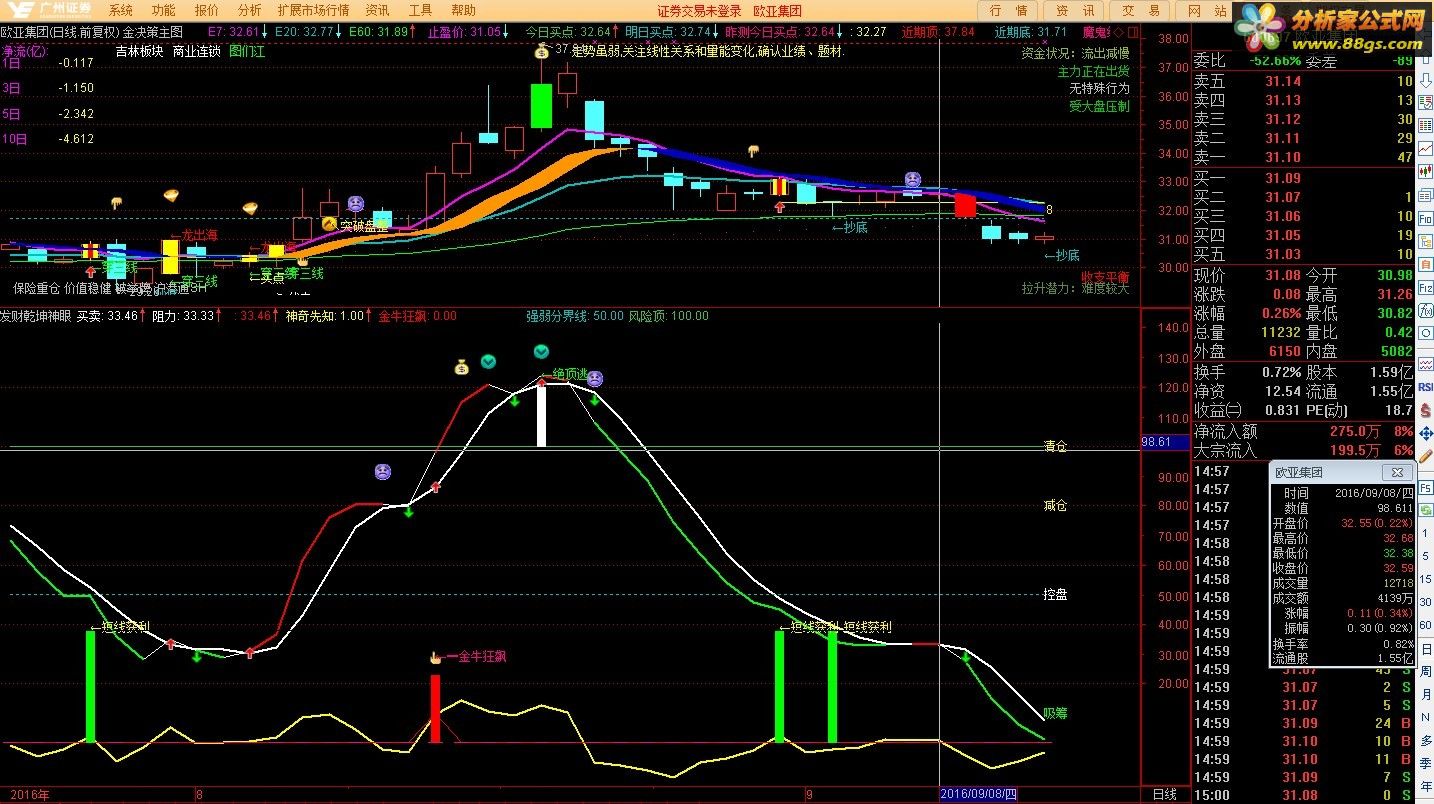Select the 60-minute period button
The height and width of the screenshot is (804, 1434).
(x=1426, y=625)
